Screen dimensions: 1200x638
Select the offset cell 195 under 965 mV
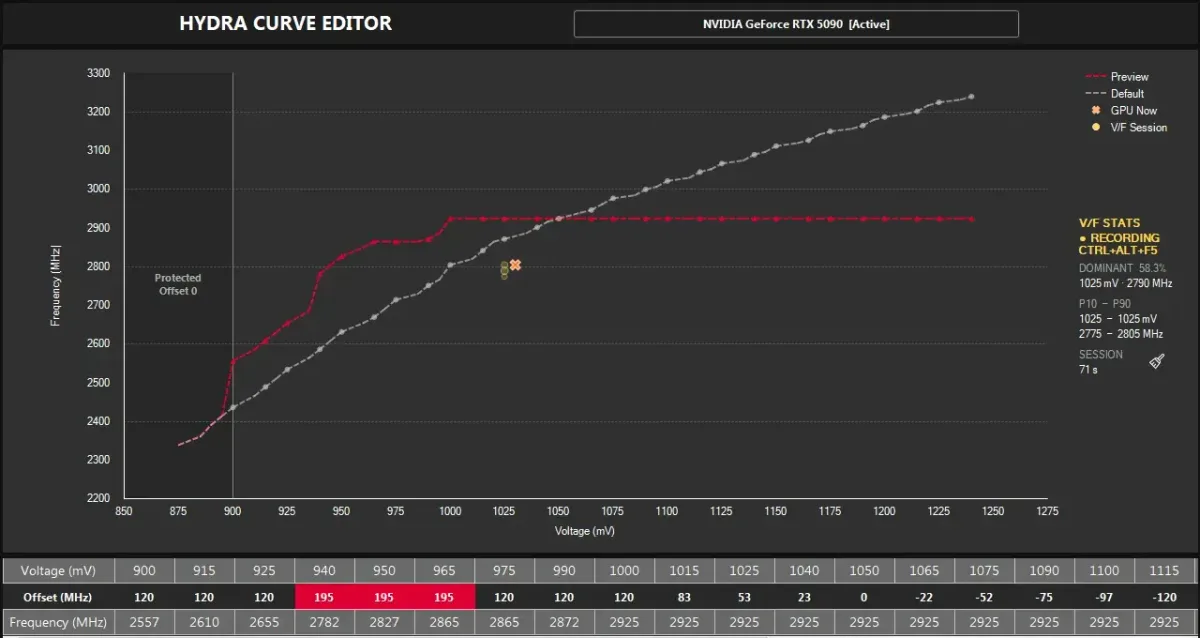[445, 596]
